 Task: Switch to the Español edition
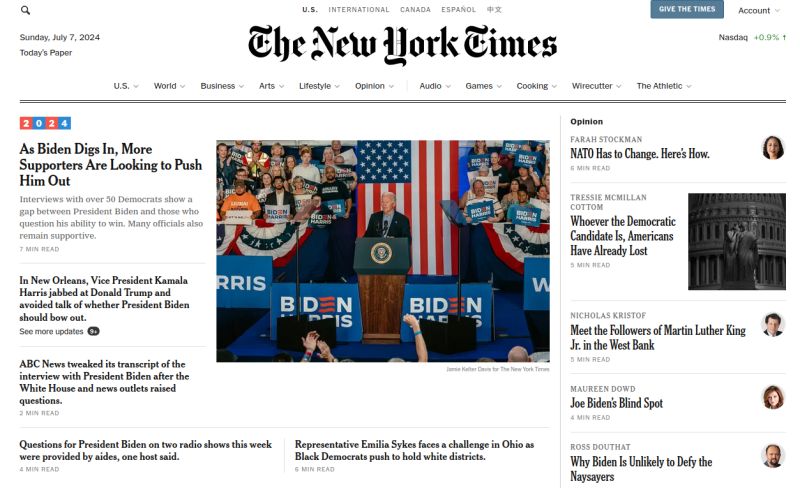click(x=458, y=10)
